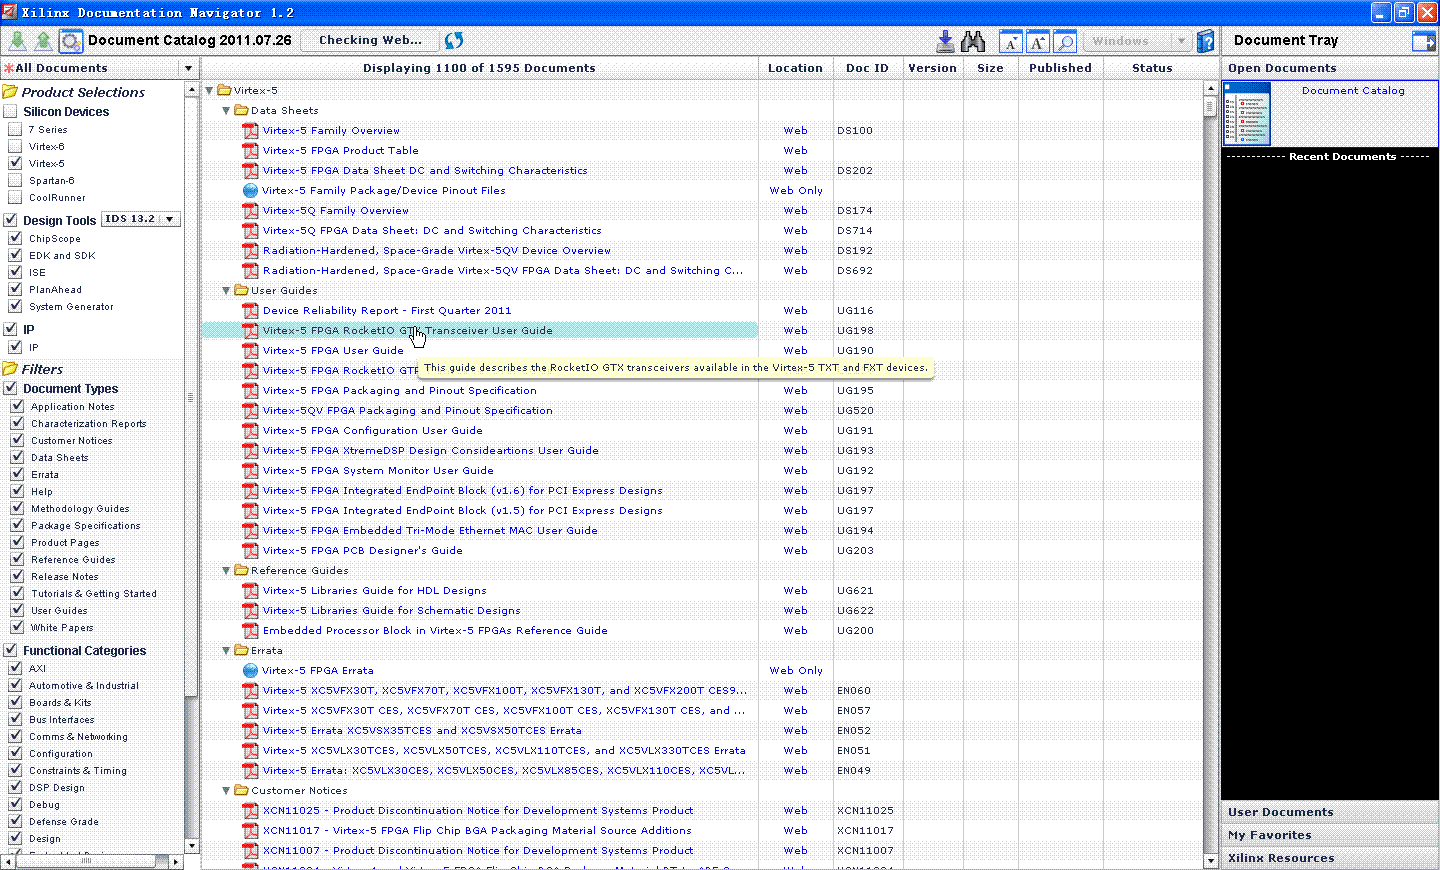
Task: Click the Document Tray collapse arrow icon
Action: 1423,41
